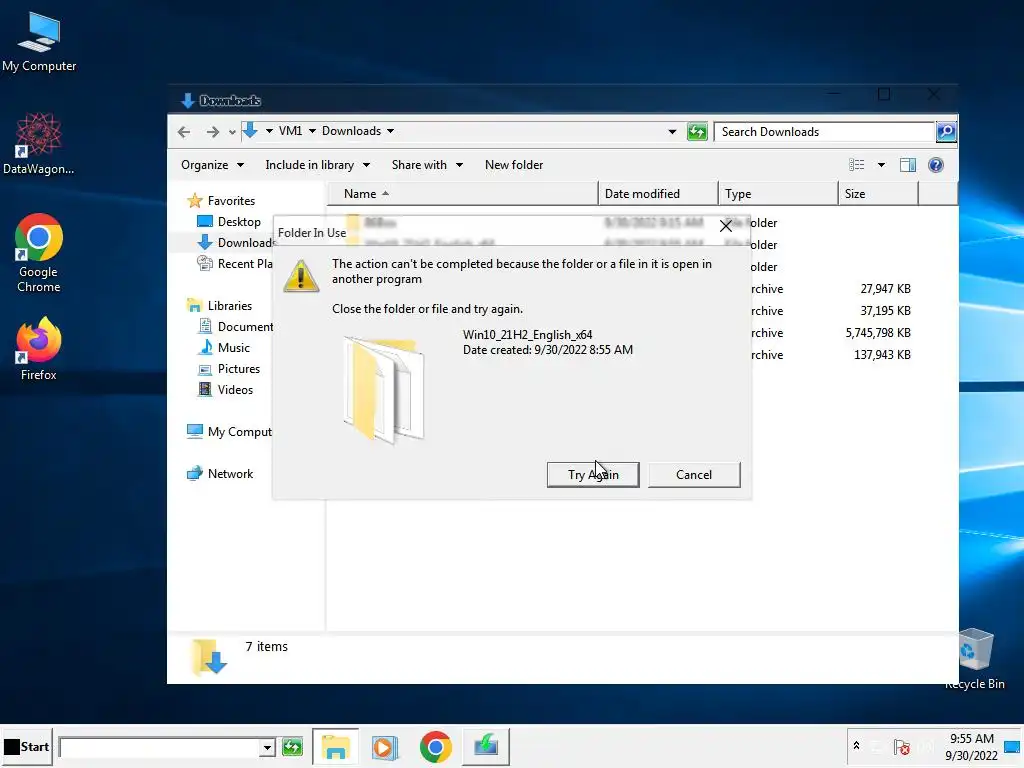Image resolution: width=1024 pixels, height=768 pixels.
Task: Open recent locations arrow next to forward button
Action: [x=232, y=132]
